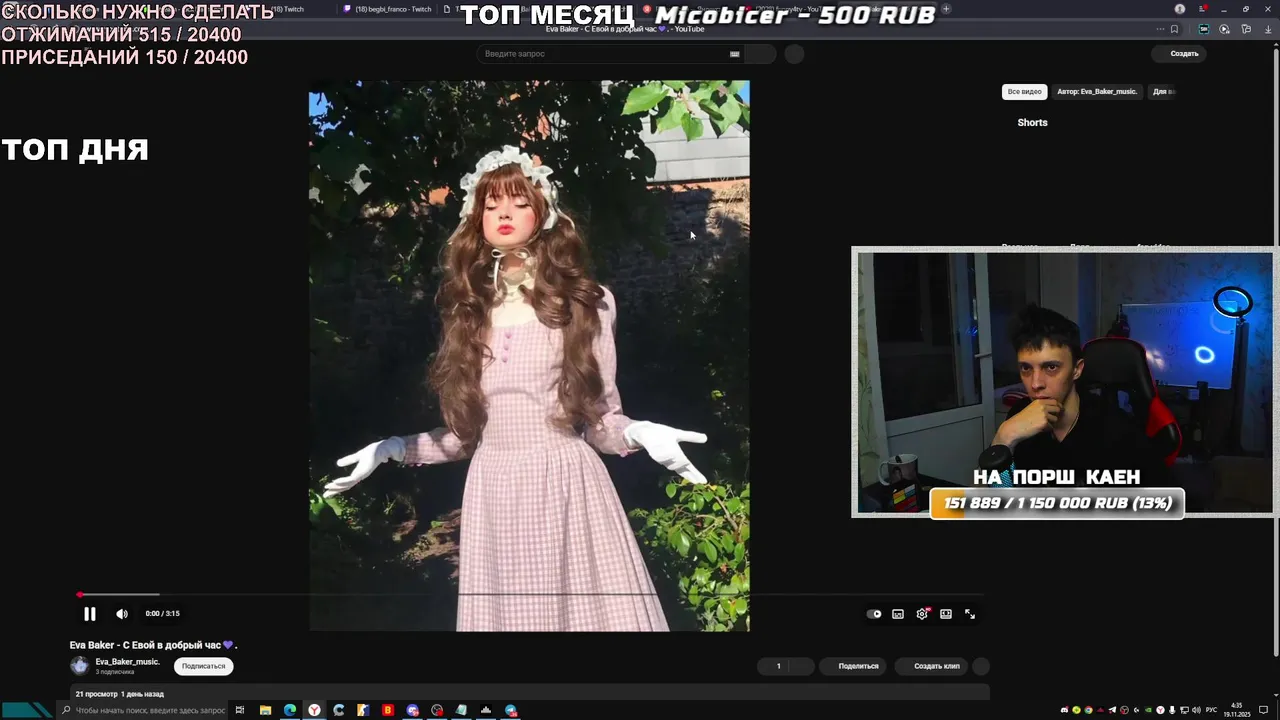The height and width of the screenshot is (720, 1280).
Task: Open player settings gear icon
Action: 922,614
